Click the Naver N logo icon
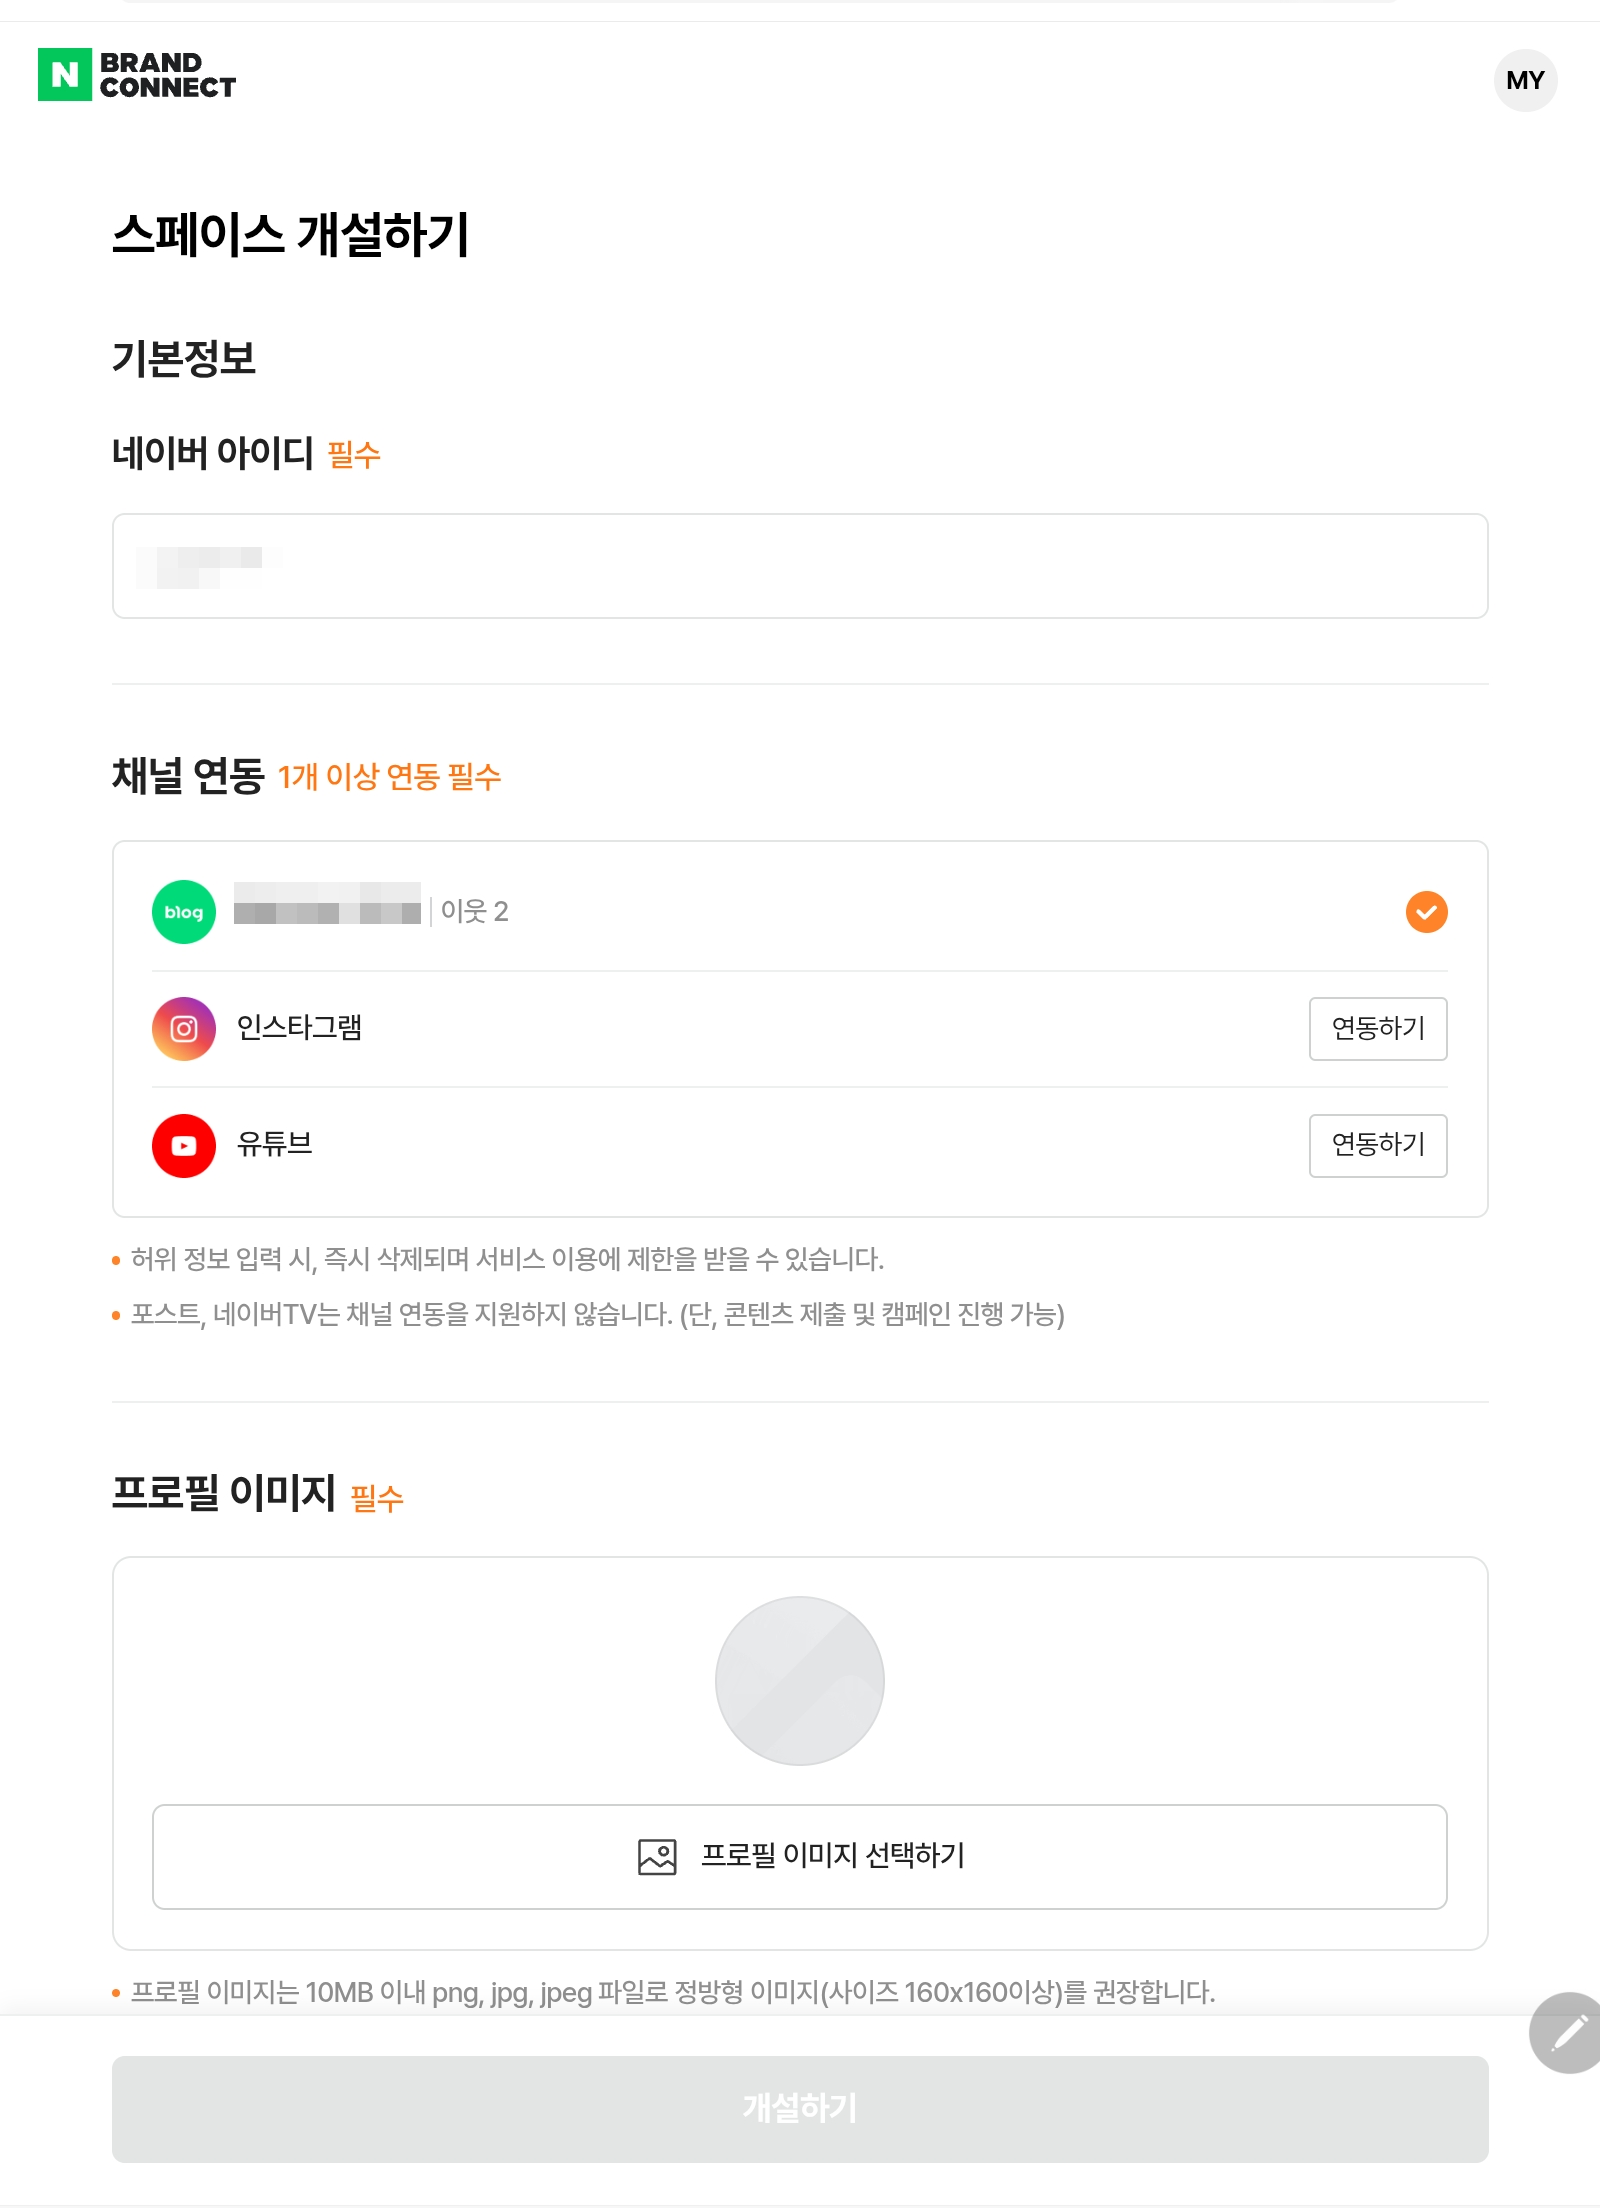This screenshot has width=1600, height=2208. [x=65, y=75]
